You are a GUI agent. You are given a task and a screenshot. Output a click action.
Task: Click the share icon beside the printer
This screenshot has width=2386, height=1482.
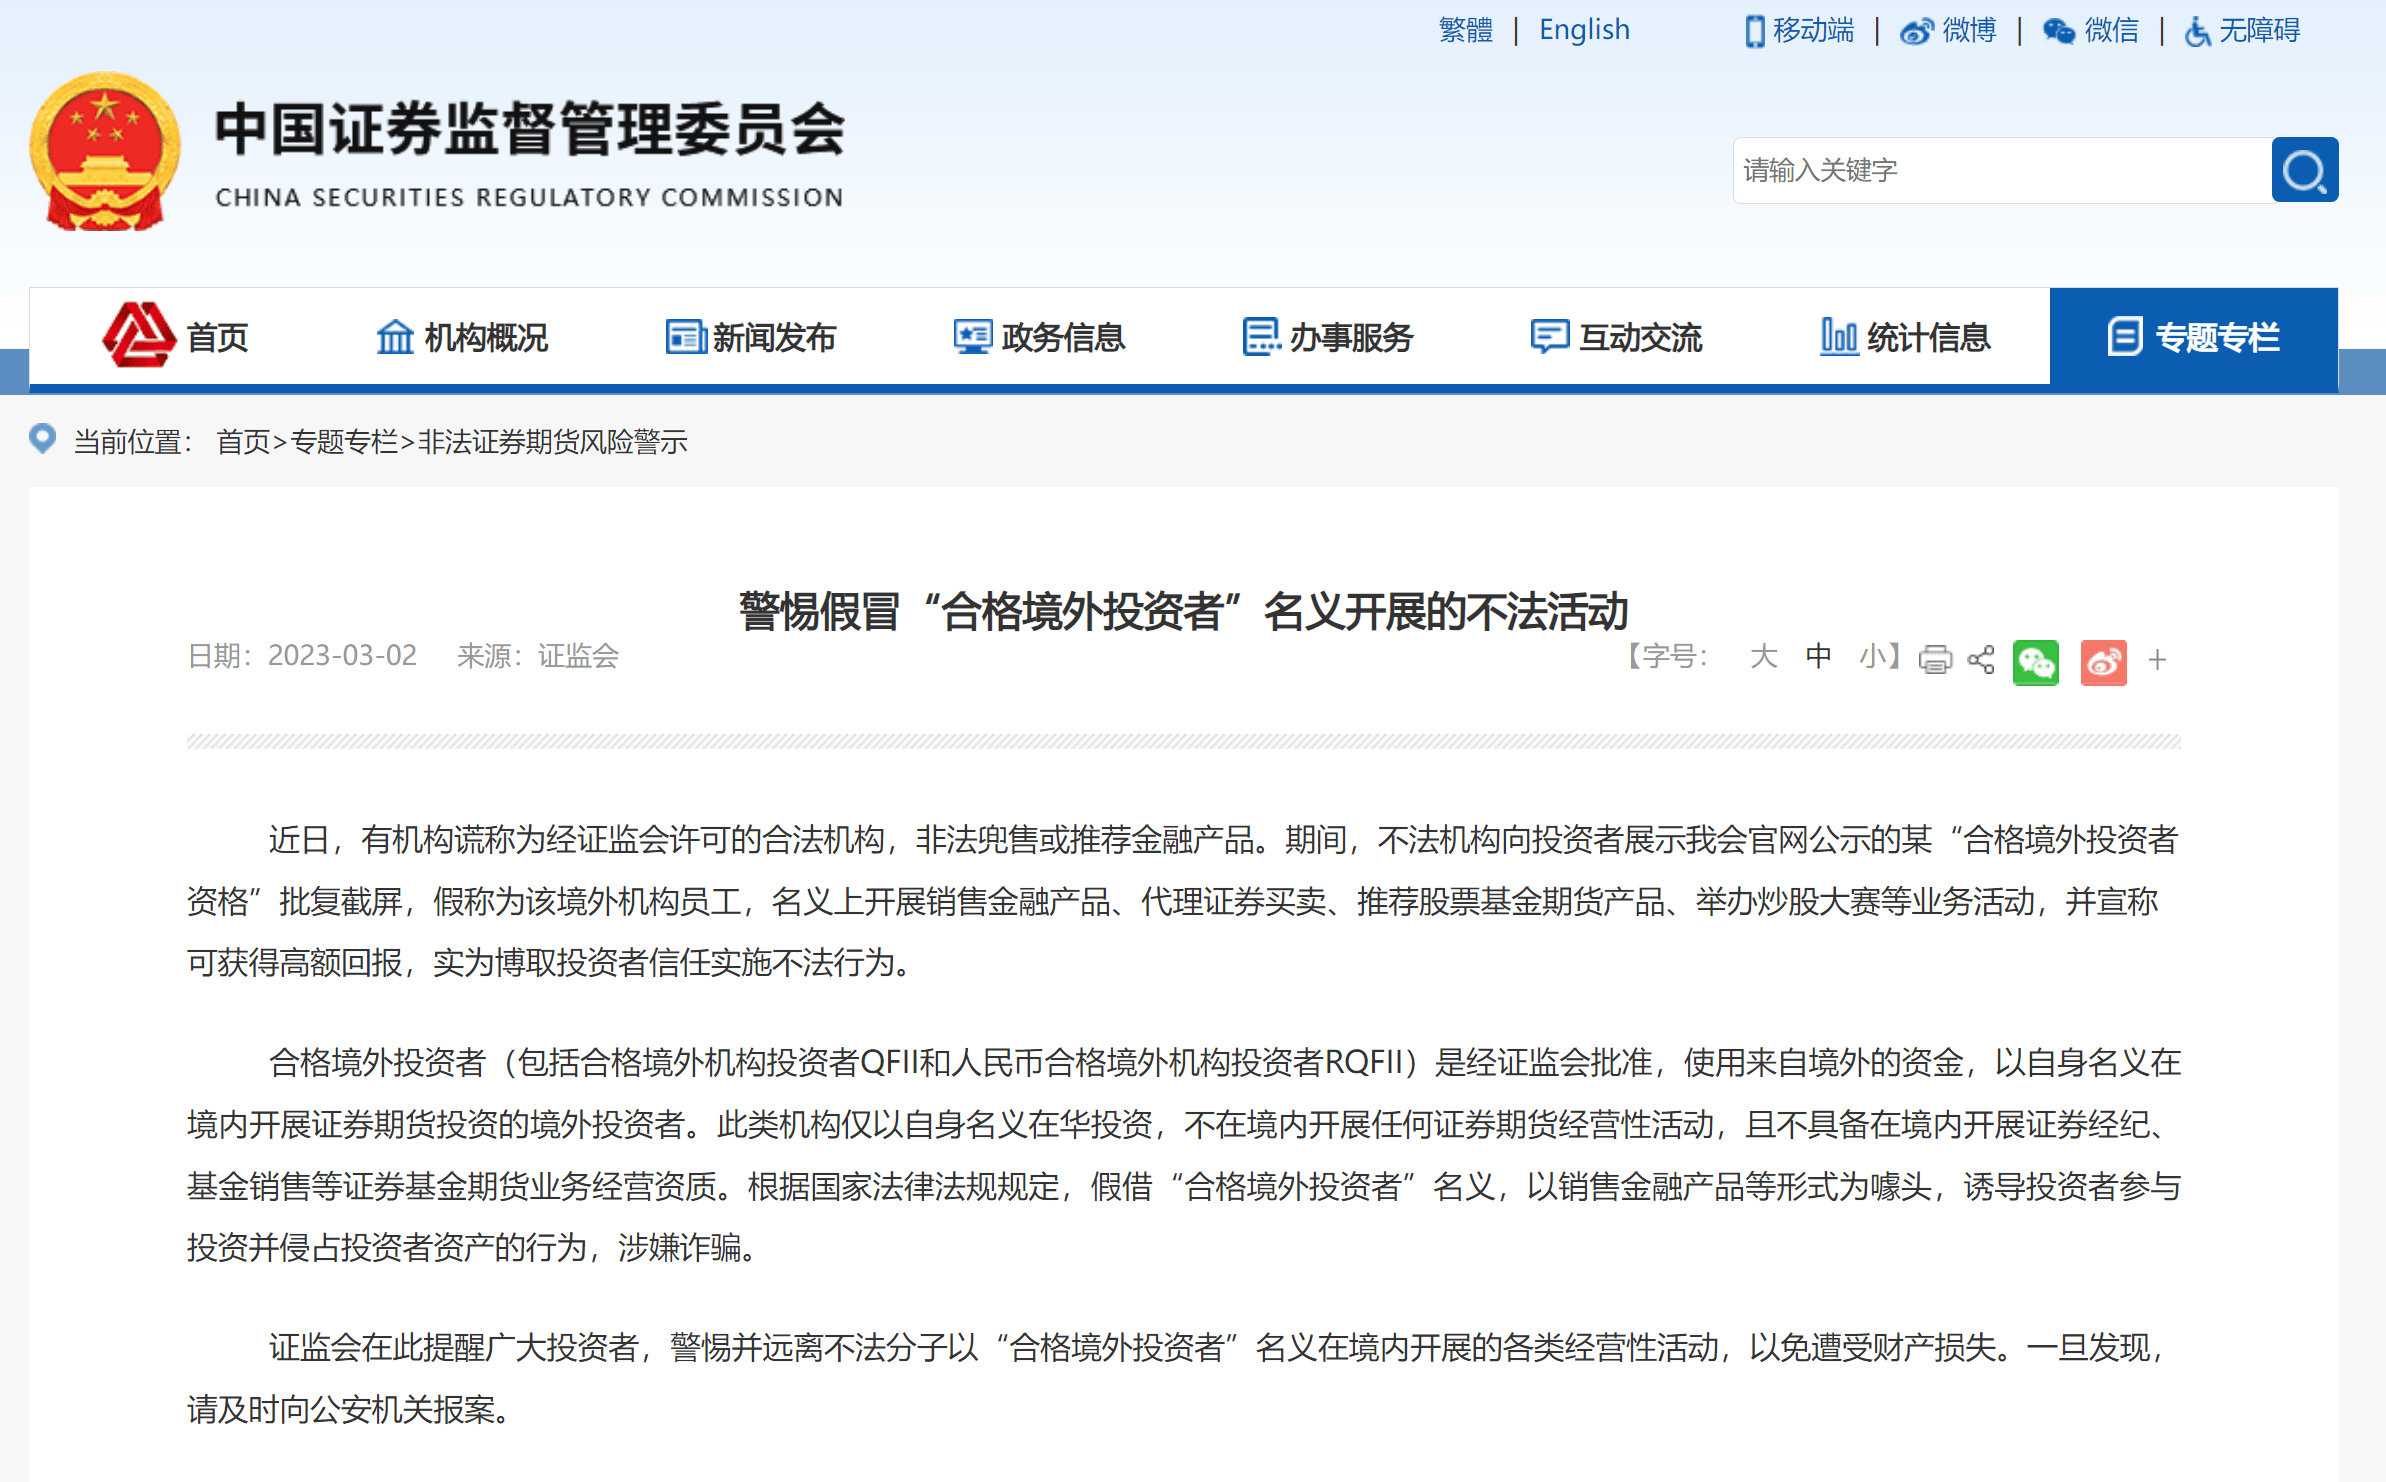click(x=1981, y=660)
